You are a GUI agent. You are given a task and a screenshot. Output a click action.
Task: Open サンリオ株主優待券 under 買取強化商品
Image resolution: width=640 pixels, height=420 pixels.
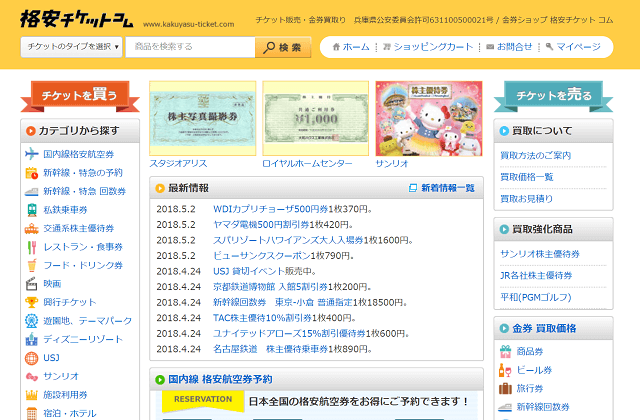coord(540,254)
